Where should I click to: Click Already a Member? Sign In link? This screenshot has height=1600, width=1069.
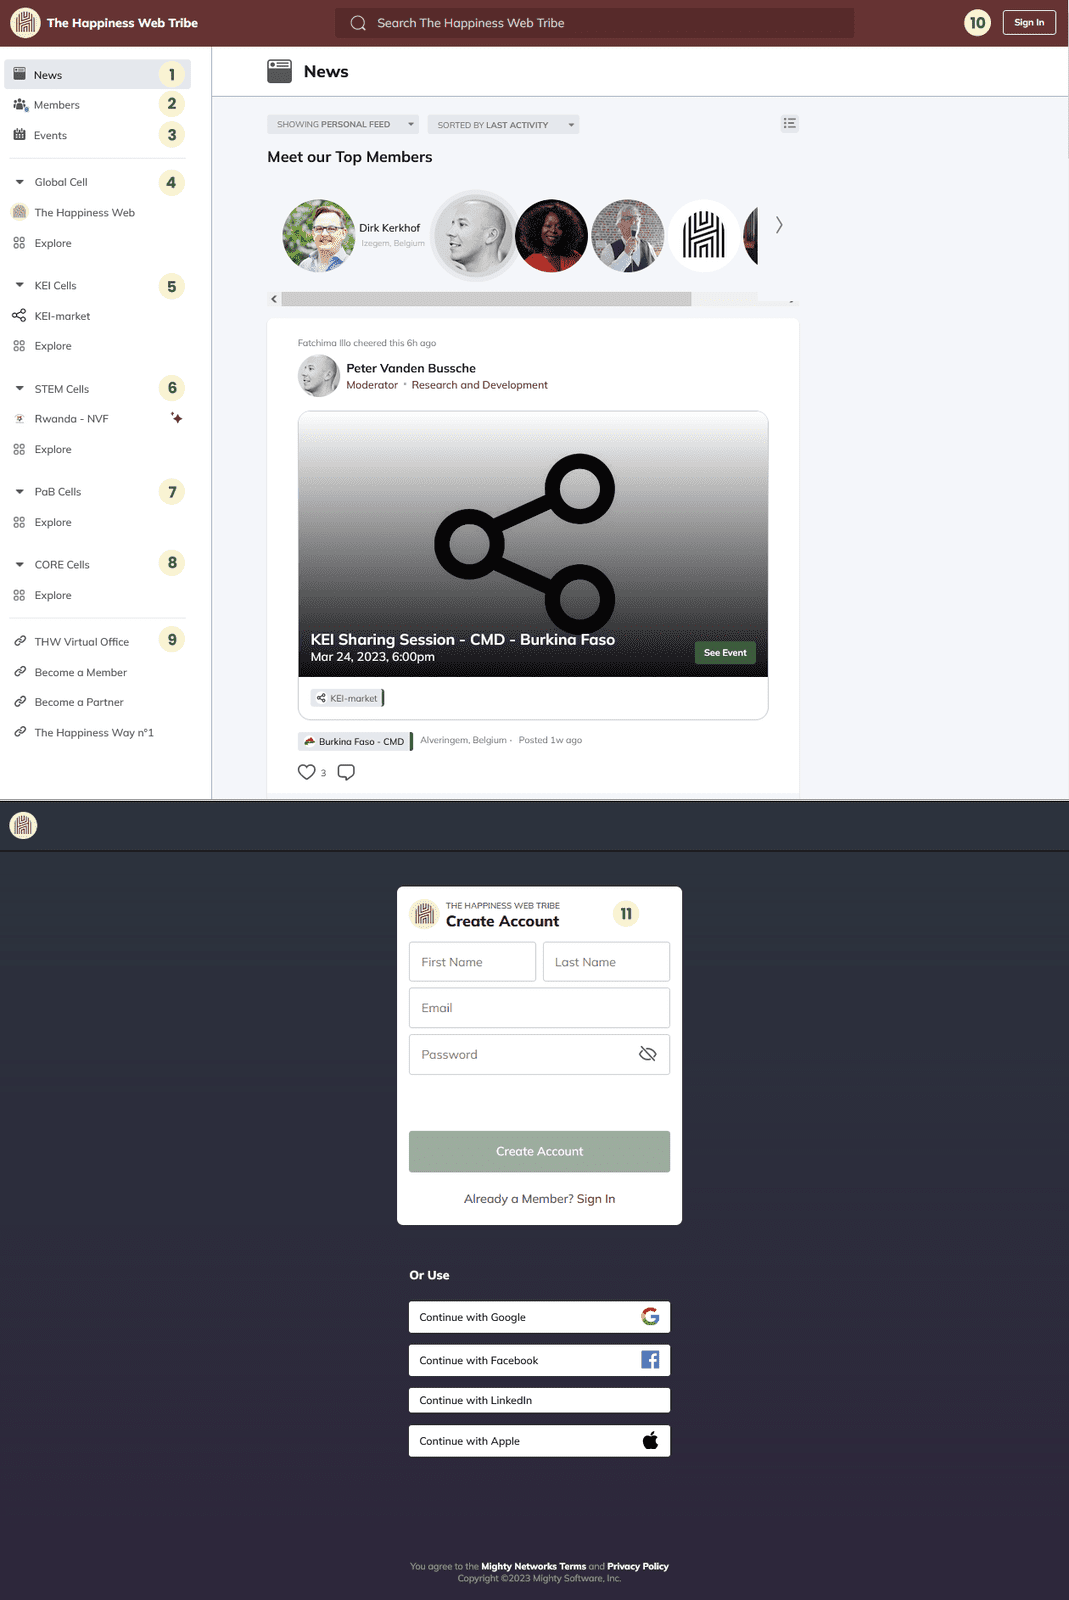coord(539,1199)
